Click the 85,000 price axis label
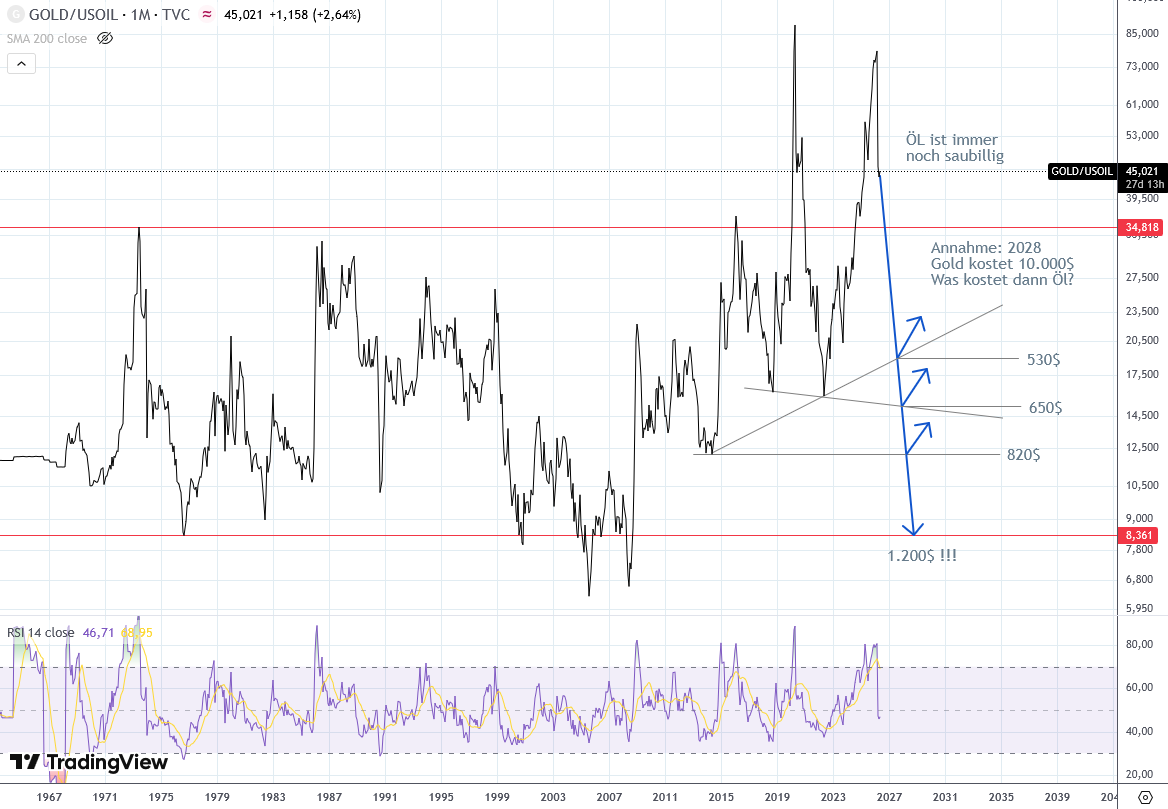This screenshot has height=809, width=1168. (1142, 33)
